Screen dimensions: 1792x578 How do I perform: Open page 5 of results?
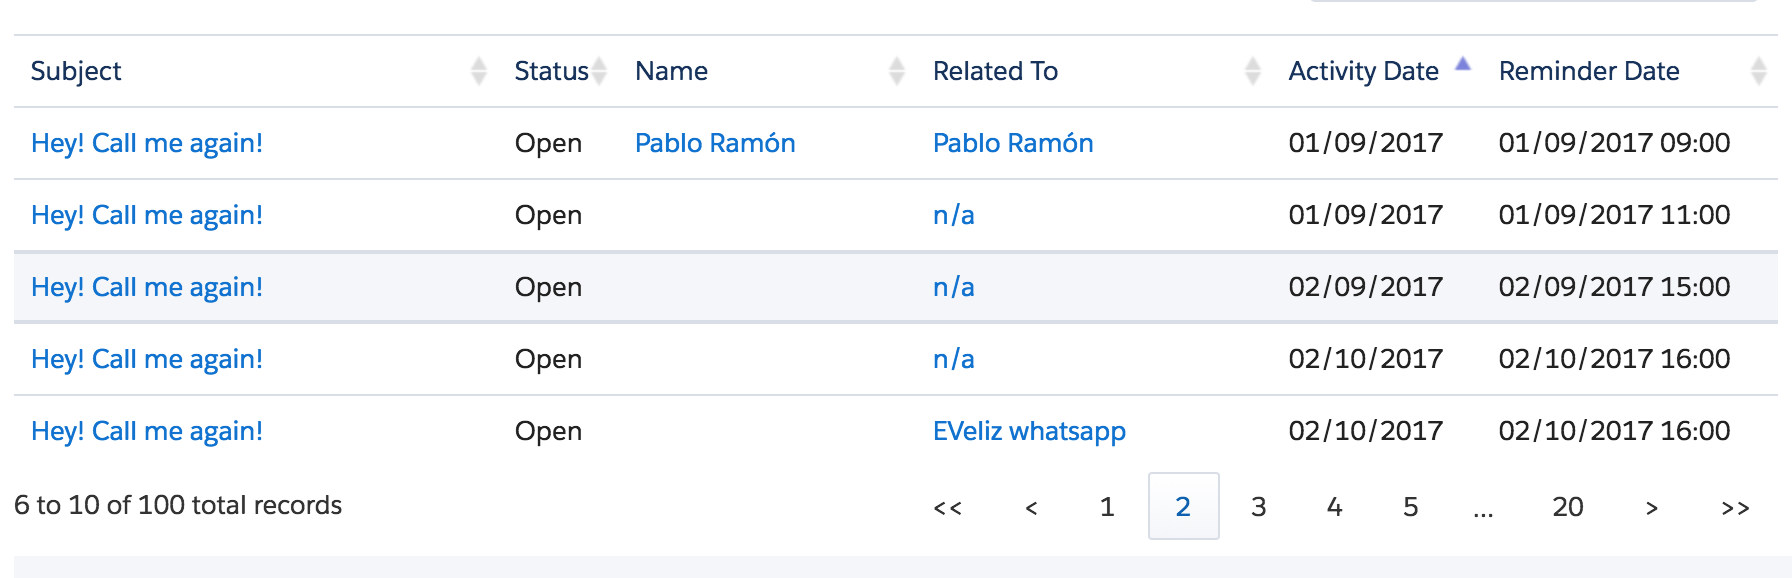coord(1410,507)
